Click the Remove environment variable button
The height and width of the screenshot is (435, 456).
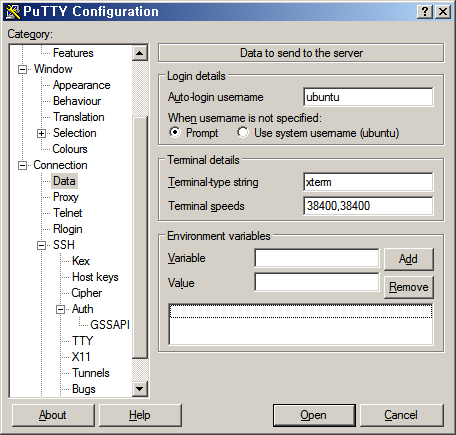click(x=409, y=287)
